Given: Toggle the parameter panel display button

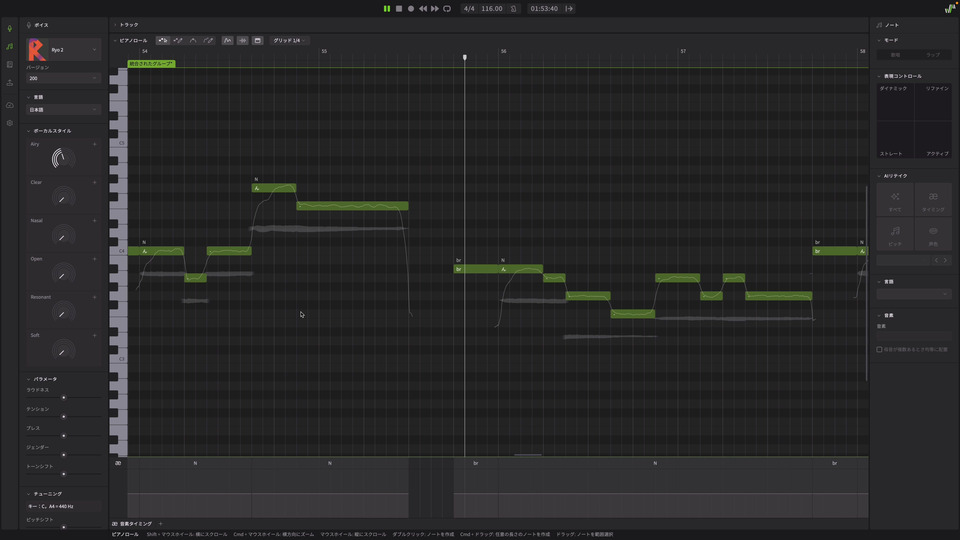Looking at the screenshot, I should pos(258,40).
